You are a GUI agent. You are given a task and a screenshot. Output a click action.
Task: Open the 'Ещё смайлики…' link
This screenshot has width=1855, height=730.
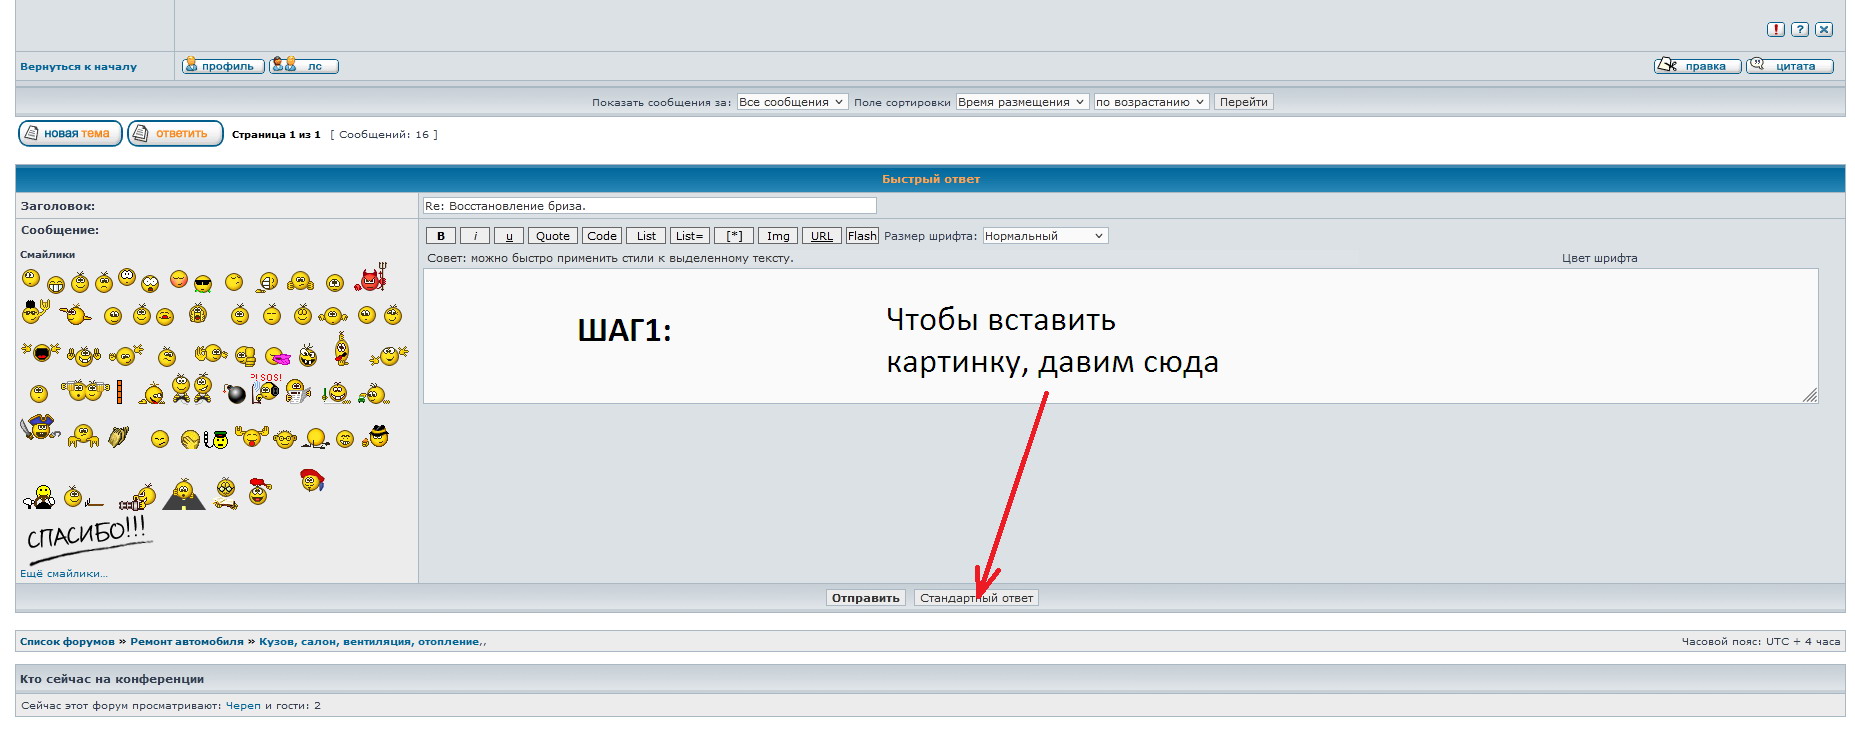(63, 574)
